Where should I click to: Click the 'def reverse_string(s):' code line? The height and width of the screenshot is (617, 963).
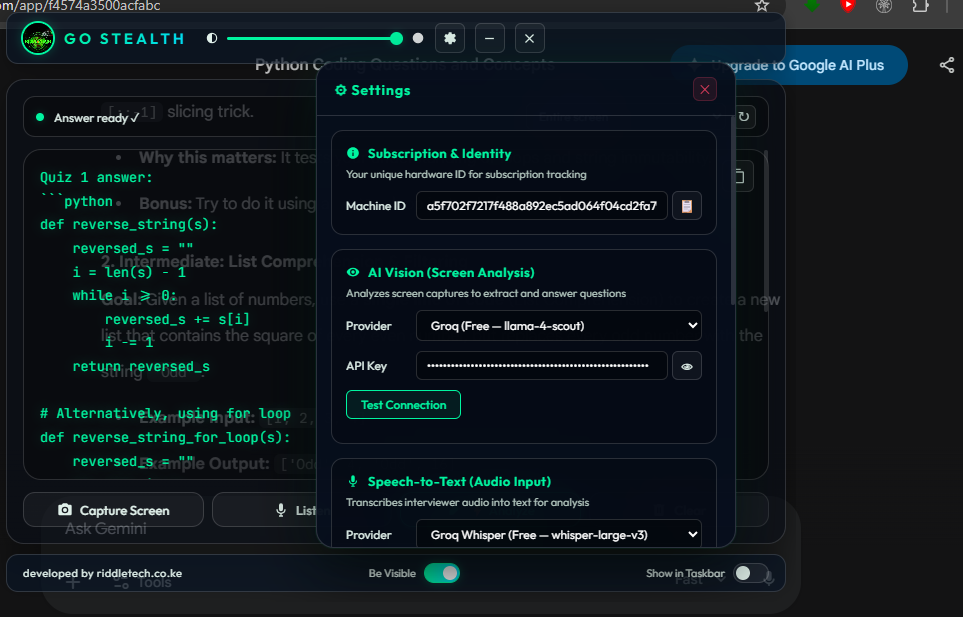point(129,225)
